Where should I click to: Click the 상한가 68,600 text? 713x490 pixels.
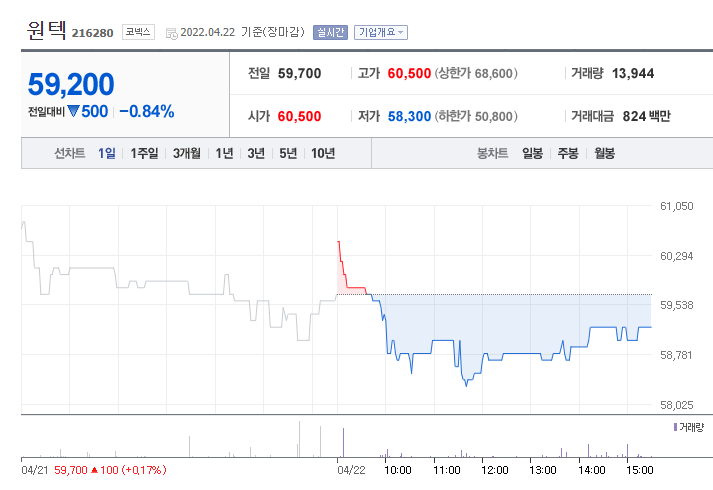pyautogui.click(x=476, y=73)
